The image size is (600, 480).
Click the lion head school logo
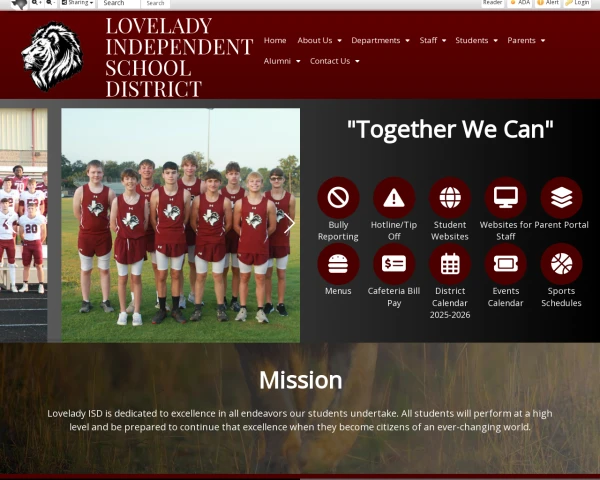coord(52,56)
